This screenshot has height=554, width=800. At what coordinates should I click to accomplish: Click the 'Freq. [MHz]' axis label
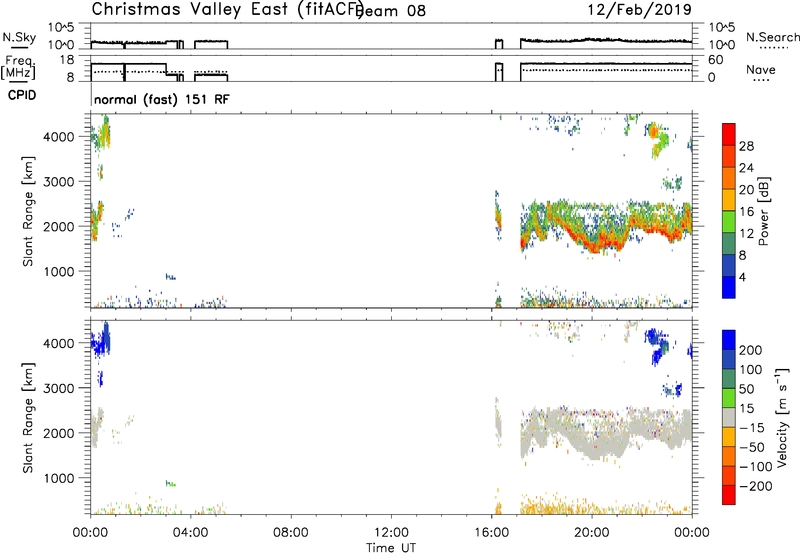click(18, 67)
